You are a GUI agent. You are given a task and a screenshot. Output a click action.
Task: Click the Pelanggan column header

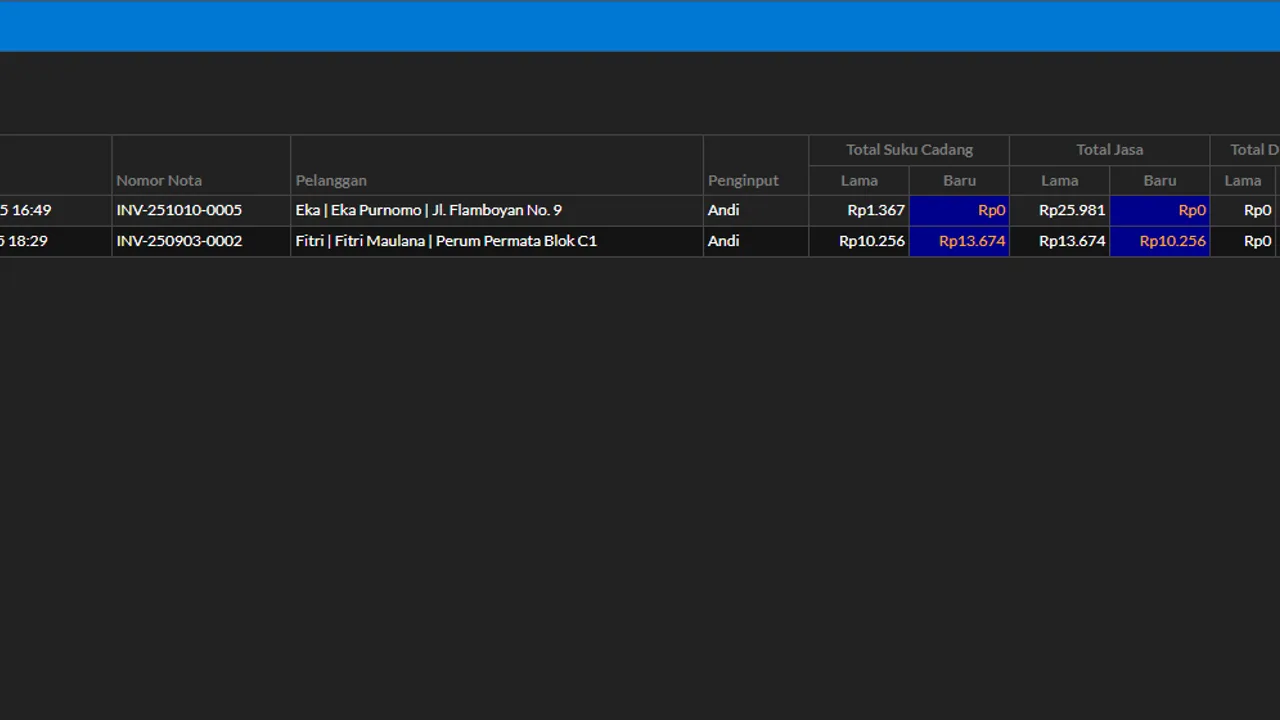click(497, 165)
